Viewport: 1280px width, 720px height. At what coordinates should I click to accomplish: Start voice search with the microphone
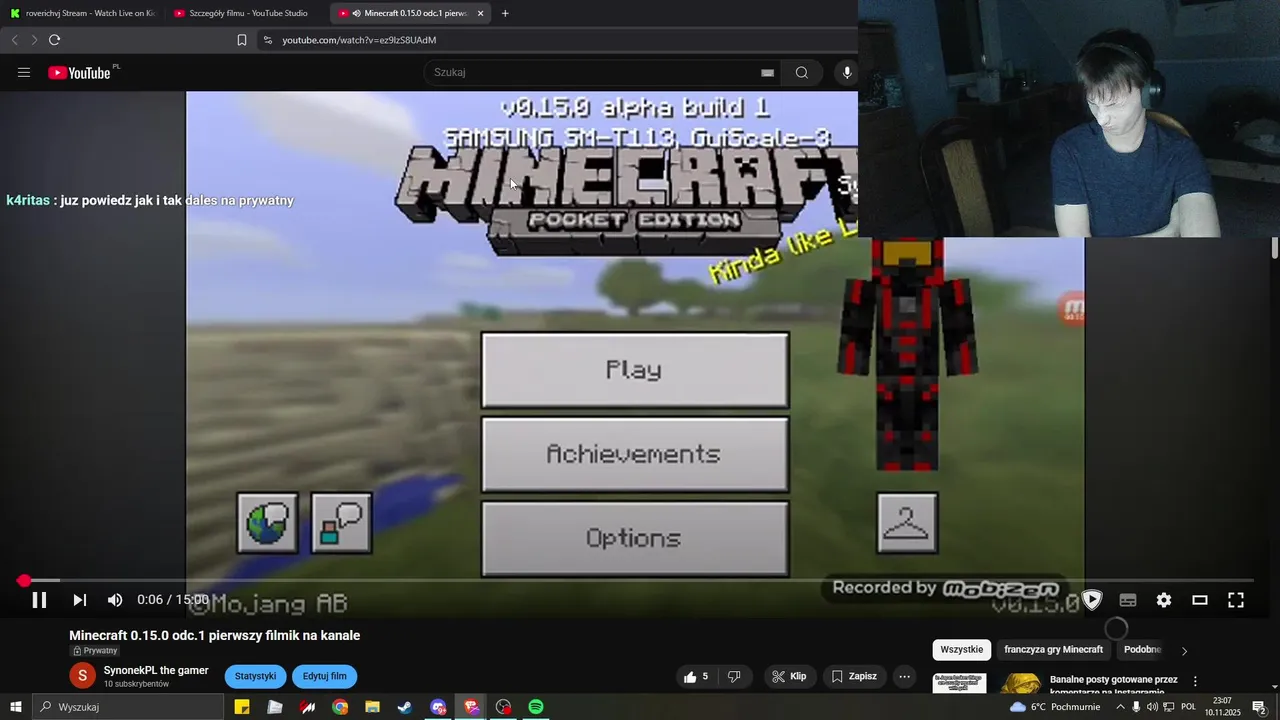(847, 72)
